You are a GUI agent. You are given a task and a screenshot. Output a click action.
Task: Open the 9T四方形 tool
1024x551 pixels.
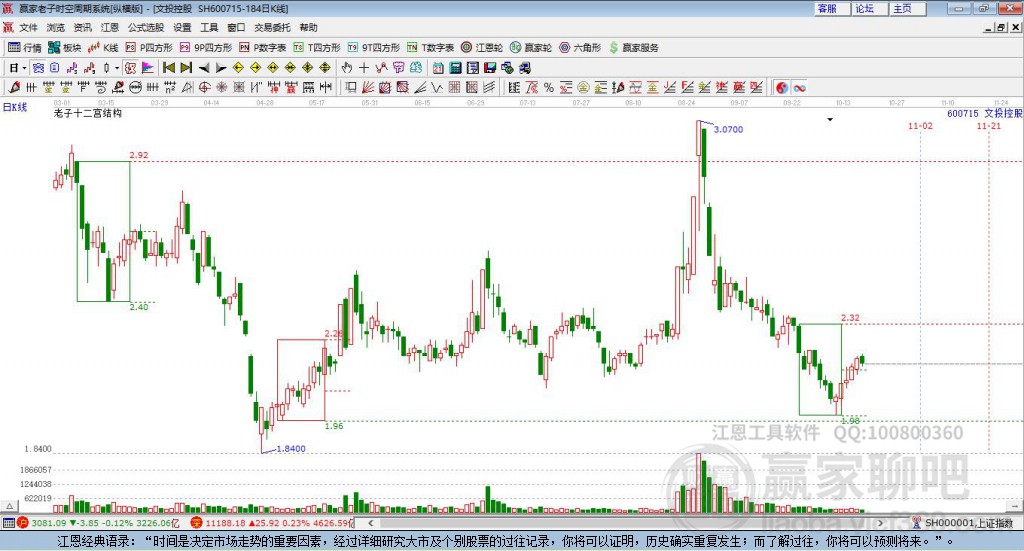374,48
